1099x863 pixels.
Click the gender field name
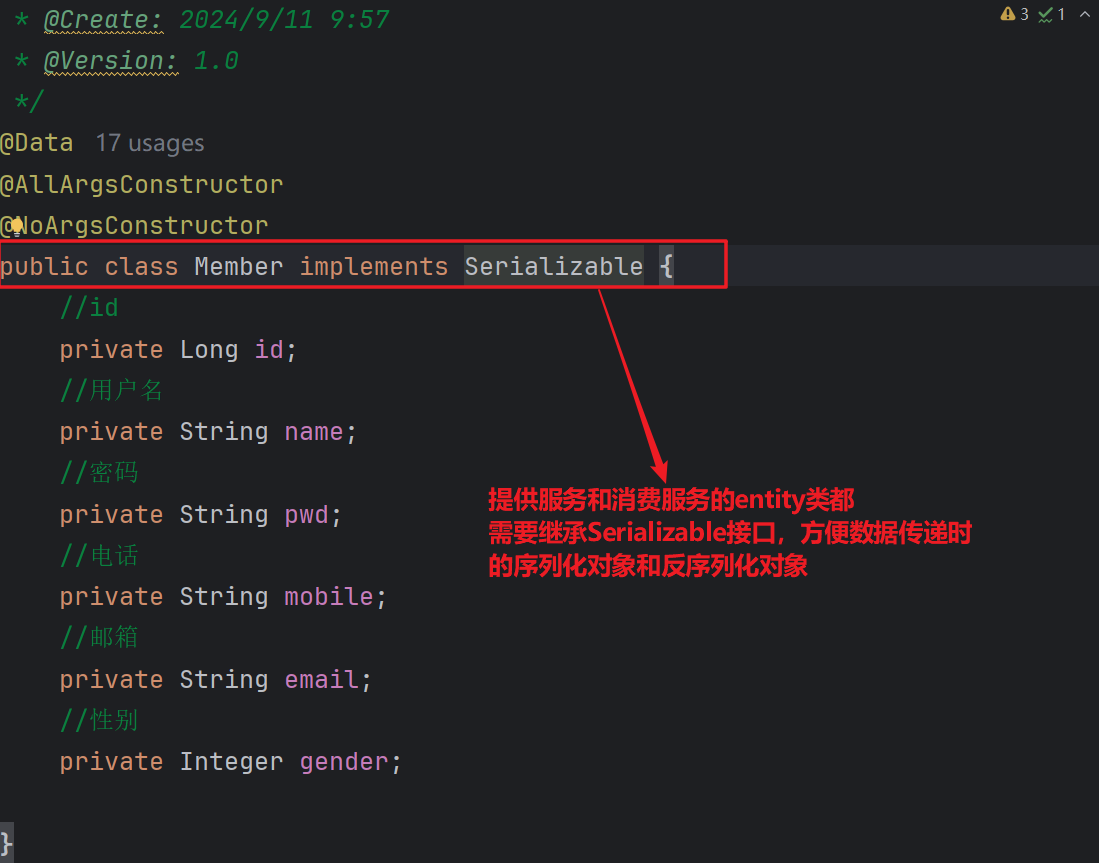pos(344,762)
